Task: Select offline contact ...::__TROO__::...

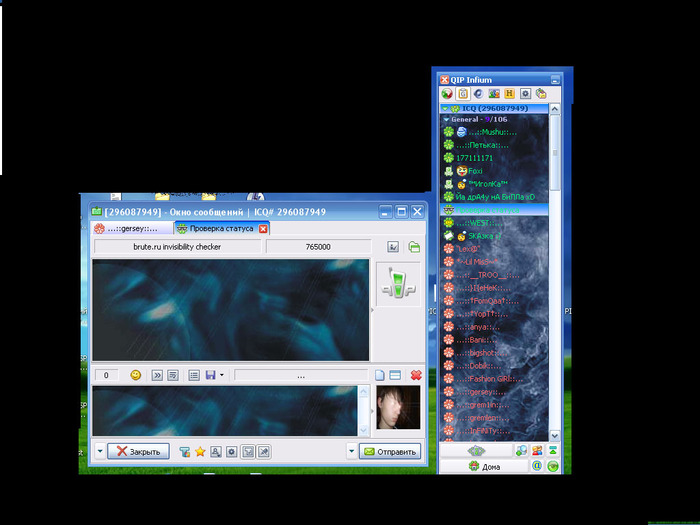Action: pyautogui.click(x=494, y=275)
